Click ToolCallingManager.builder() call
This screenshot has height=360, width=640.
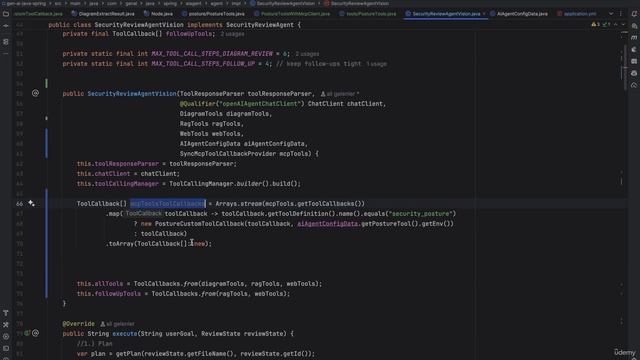[x=219, y=184]
